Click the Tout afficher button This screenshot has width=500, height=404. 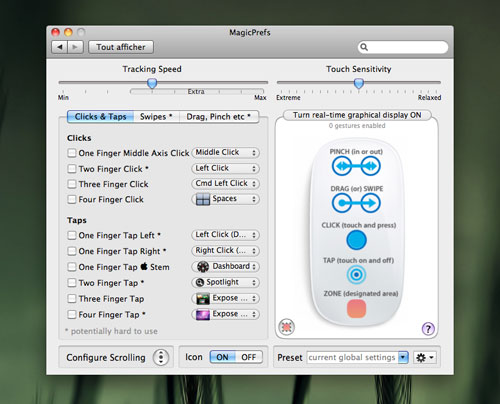[x=121, y=47]
